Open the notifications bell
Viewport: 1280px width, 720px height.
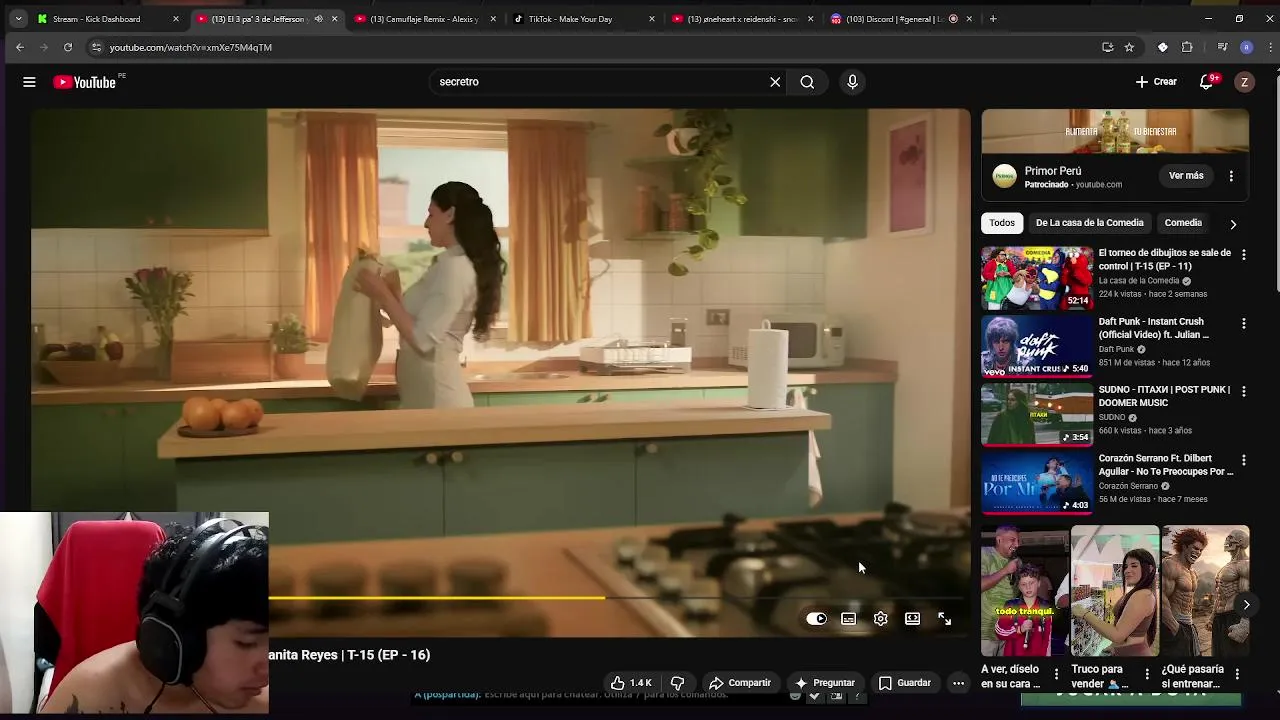click(x=1206, y=82)
